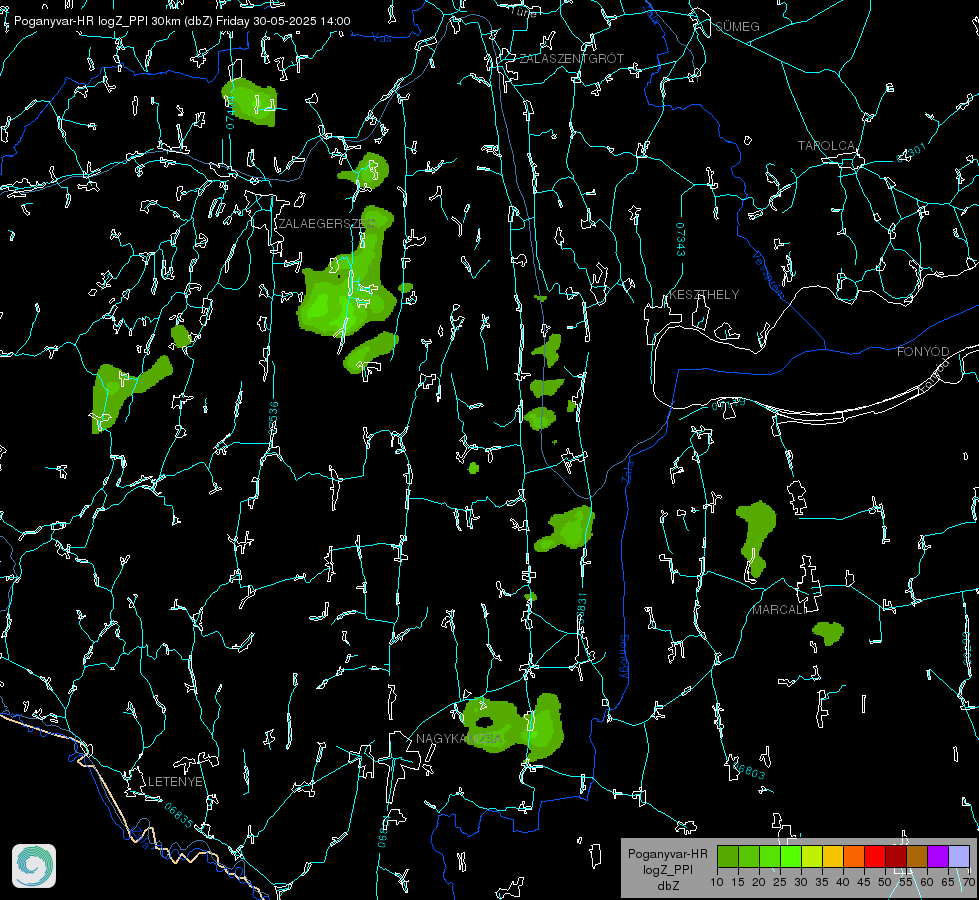Click the swirl logo icon
The height and width of the screenshot is (900, 979).
point(34,866)
